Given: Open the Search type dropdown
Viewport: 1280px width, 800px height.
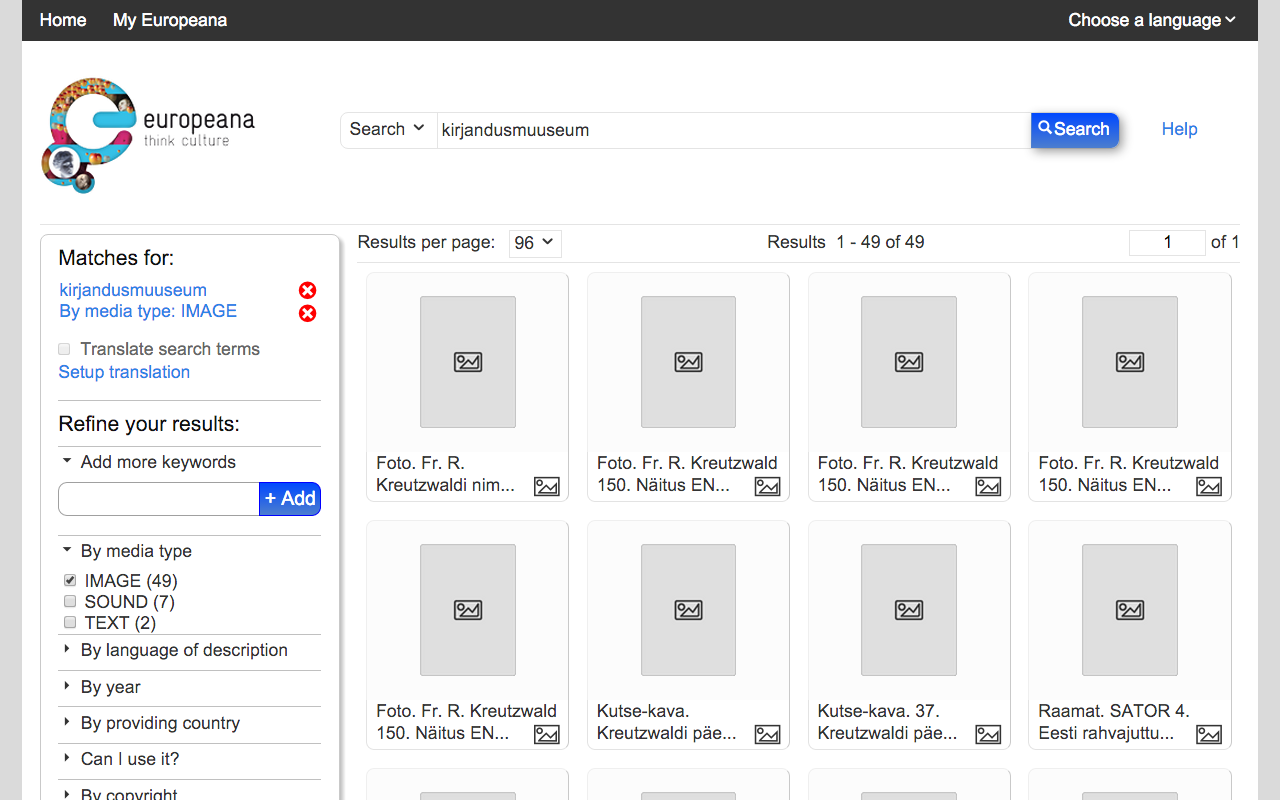Looking at the screenshot, I should 388,129.
